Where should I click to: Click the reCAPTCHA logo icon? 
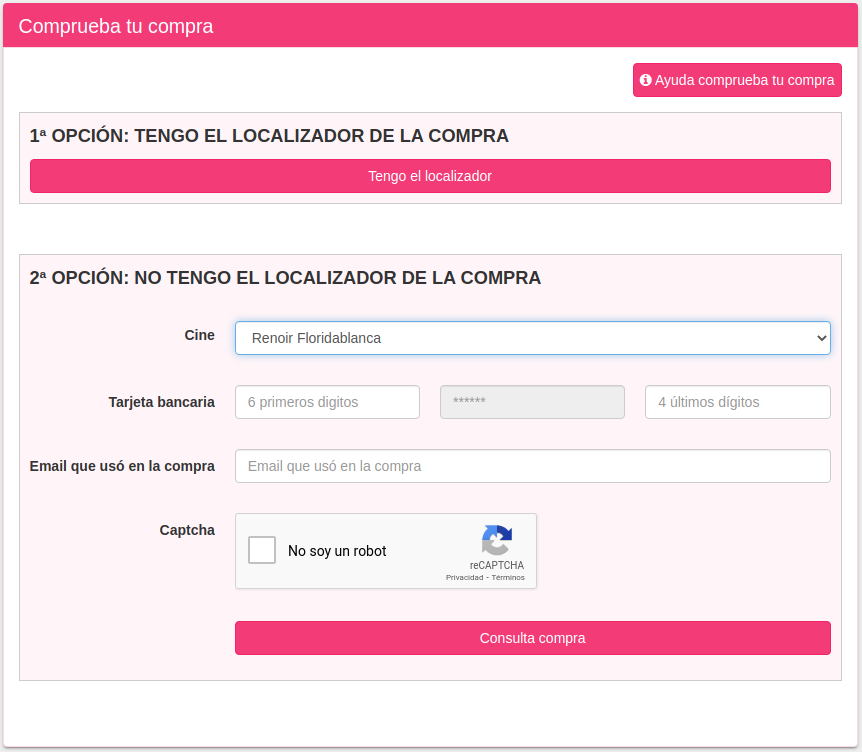tap(497, 540)
